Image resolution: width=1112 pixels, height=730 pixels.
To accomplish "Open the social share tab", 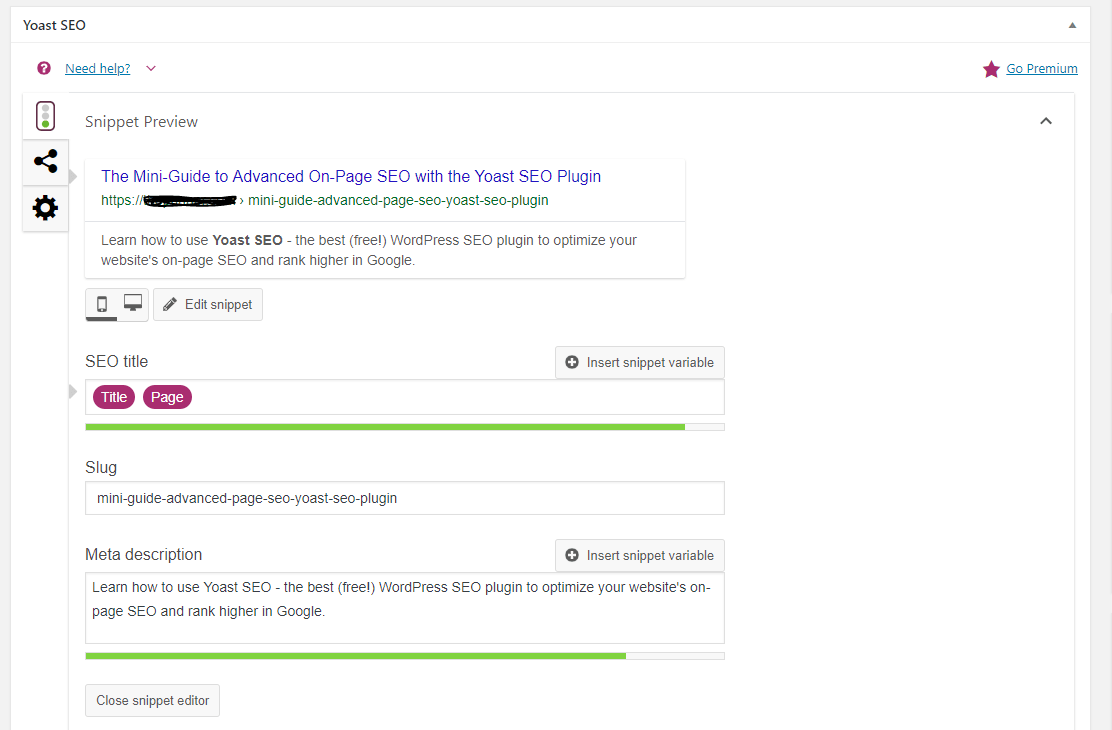I will click(45, 162).
